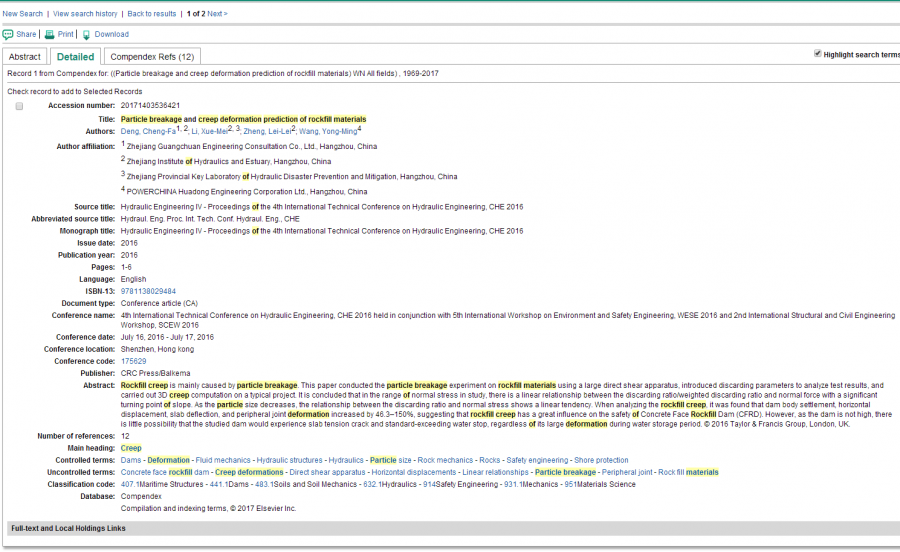Viewport: 900px width, 552px height.
Task: Open author Zheng, Lei-Lei
Action: (267, 131)
